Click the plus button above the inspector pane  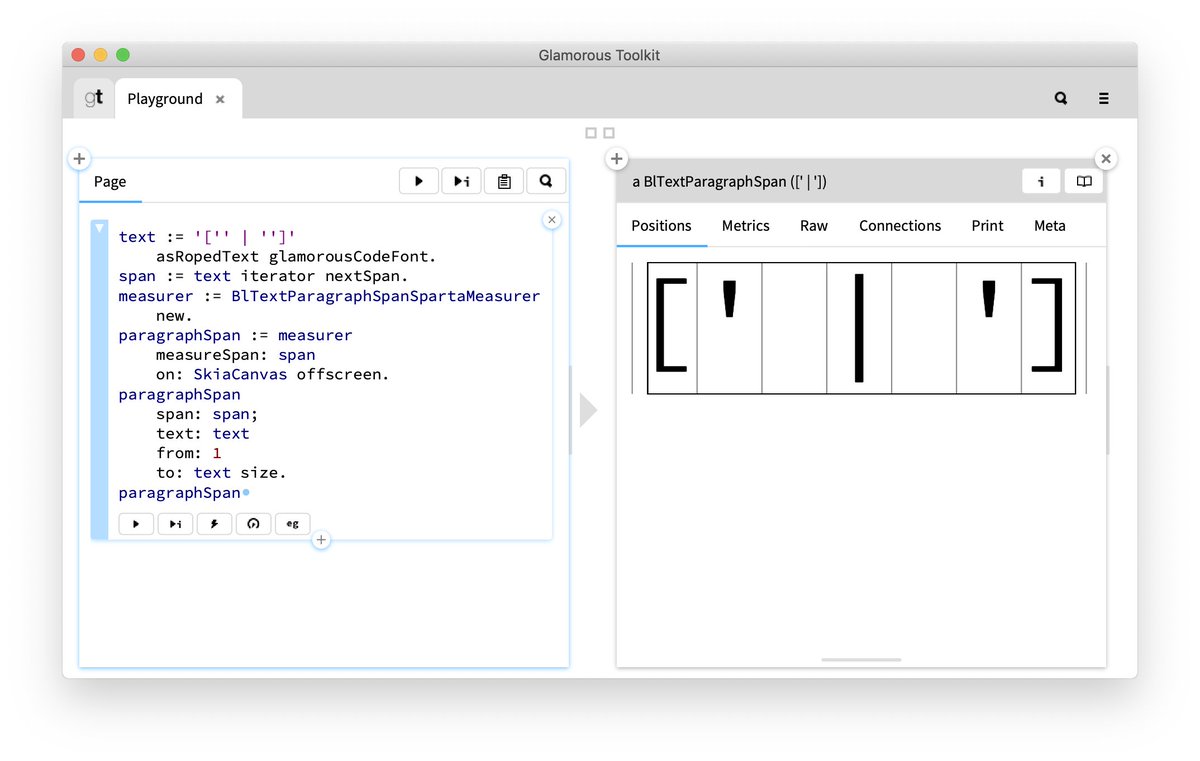coord(617,159)
